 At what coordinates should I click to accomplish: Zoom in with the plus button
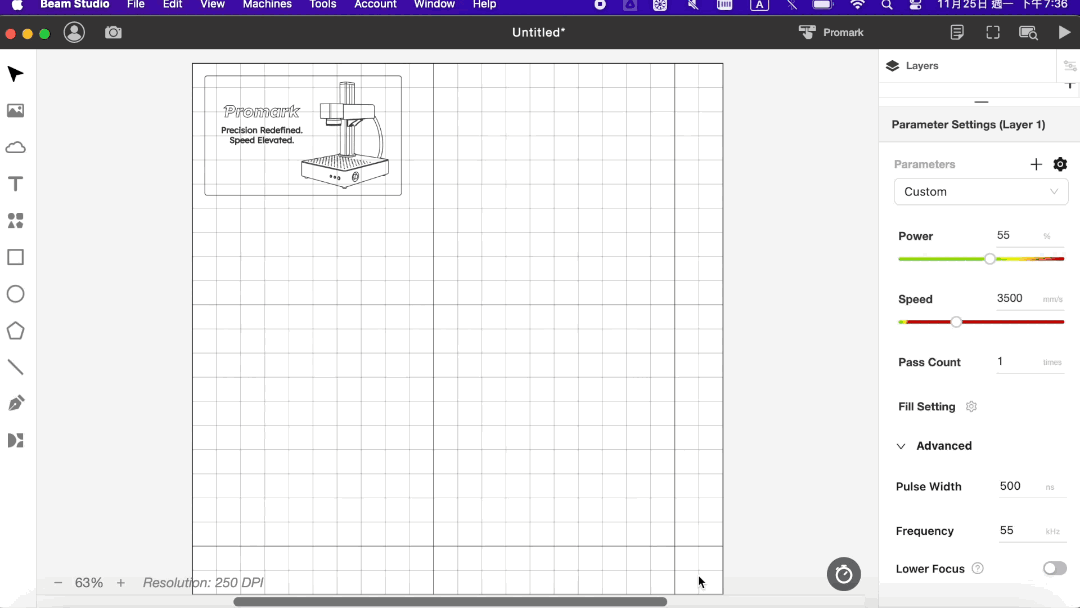(x=121, y=583)
